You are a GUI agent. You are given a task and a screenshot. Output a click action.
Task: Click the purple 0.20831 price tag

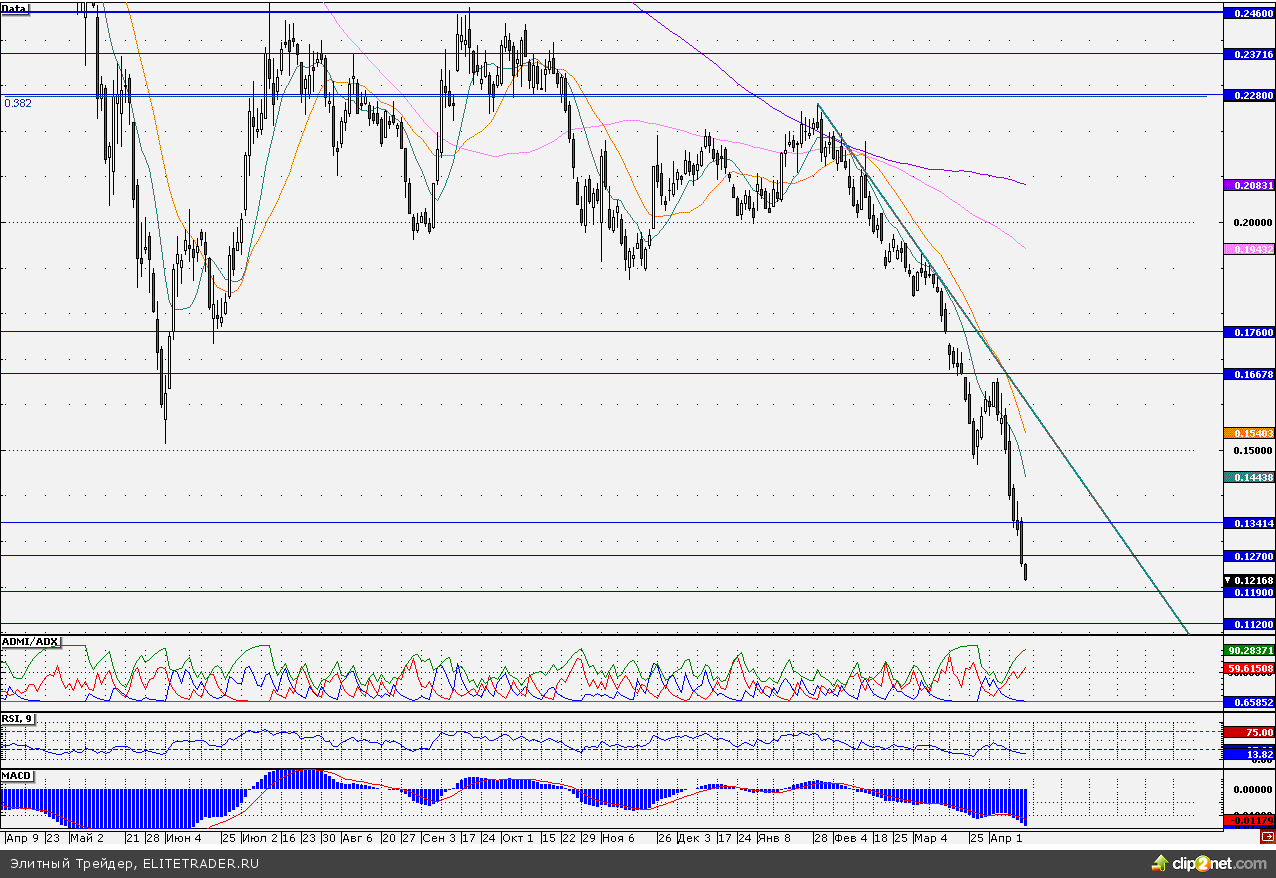coord(1249,185)
